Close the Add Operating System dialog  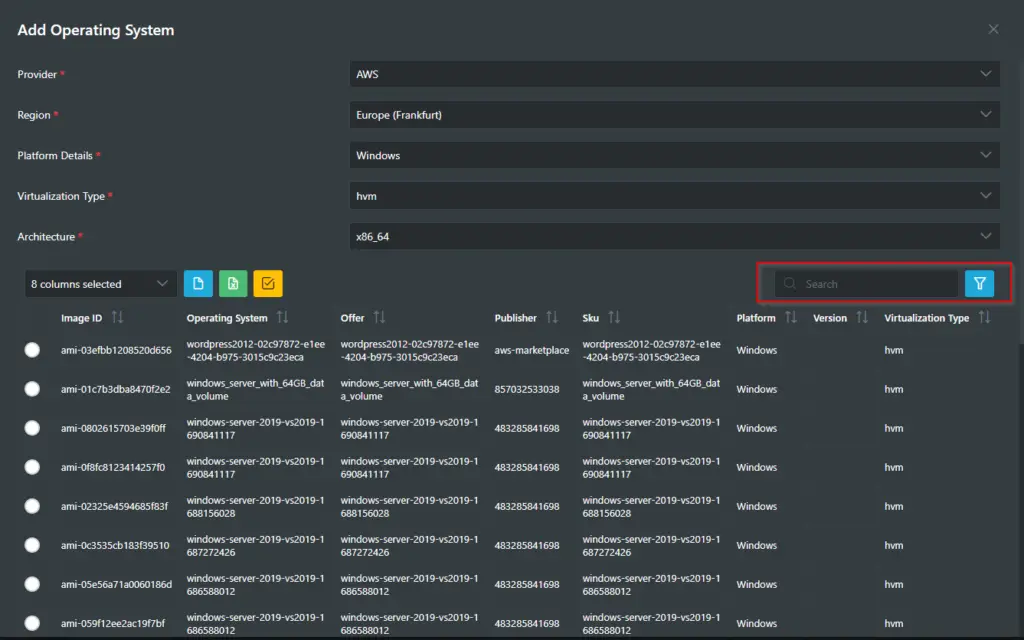pos(993,29)
